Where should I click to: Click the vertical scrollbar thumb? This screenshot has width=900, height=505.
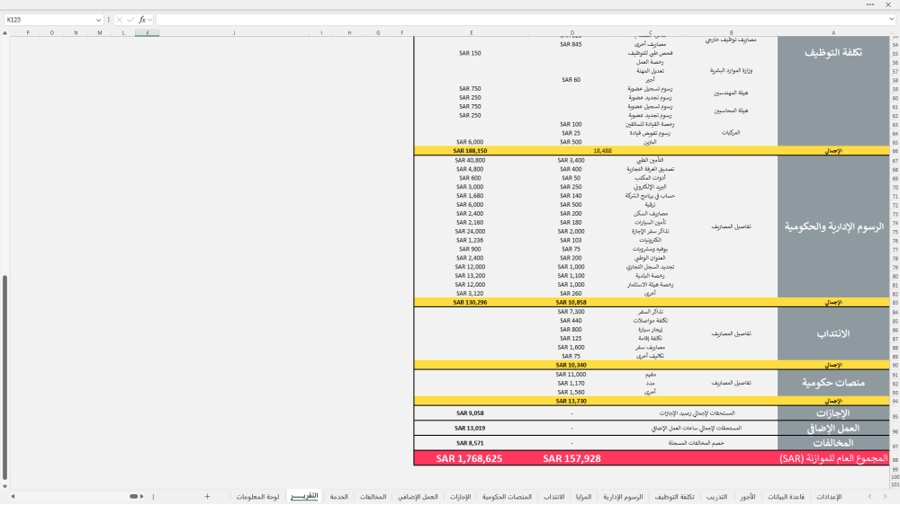[x=5, y=378]
